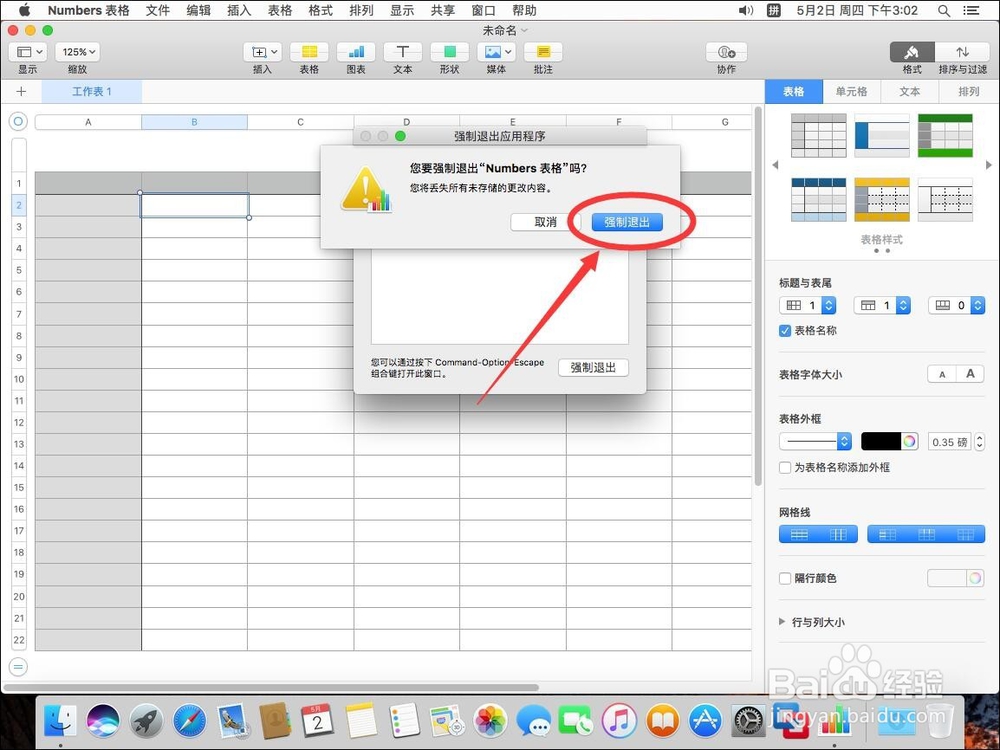
Task: Uncheck the 表格名称 checkbox
Action: pyautogui.click(x=785, y=330)
